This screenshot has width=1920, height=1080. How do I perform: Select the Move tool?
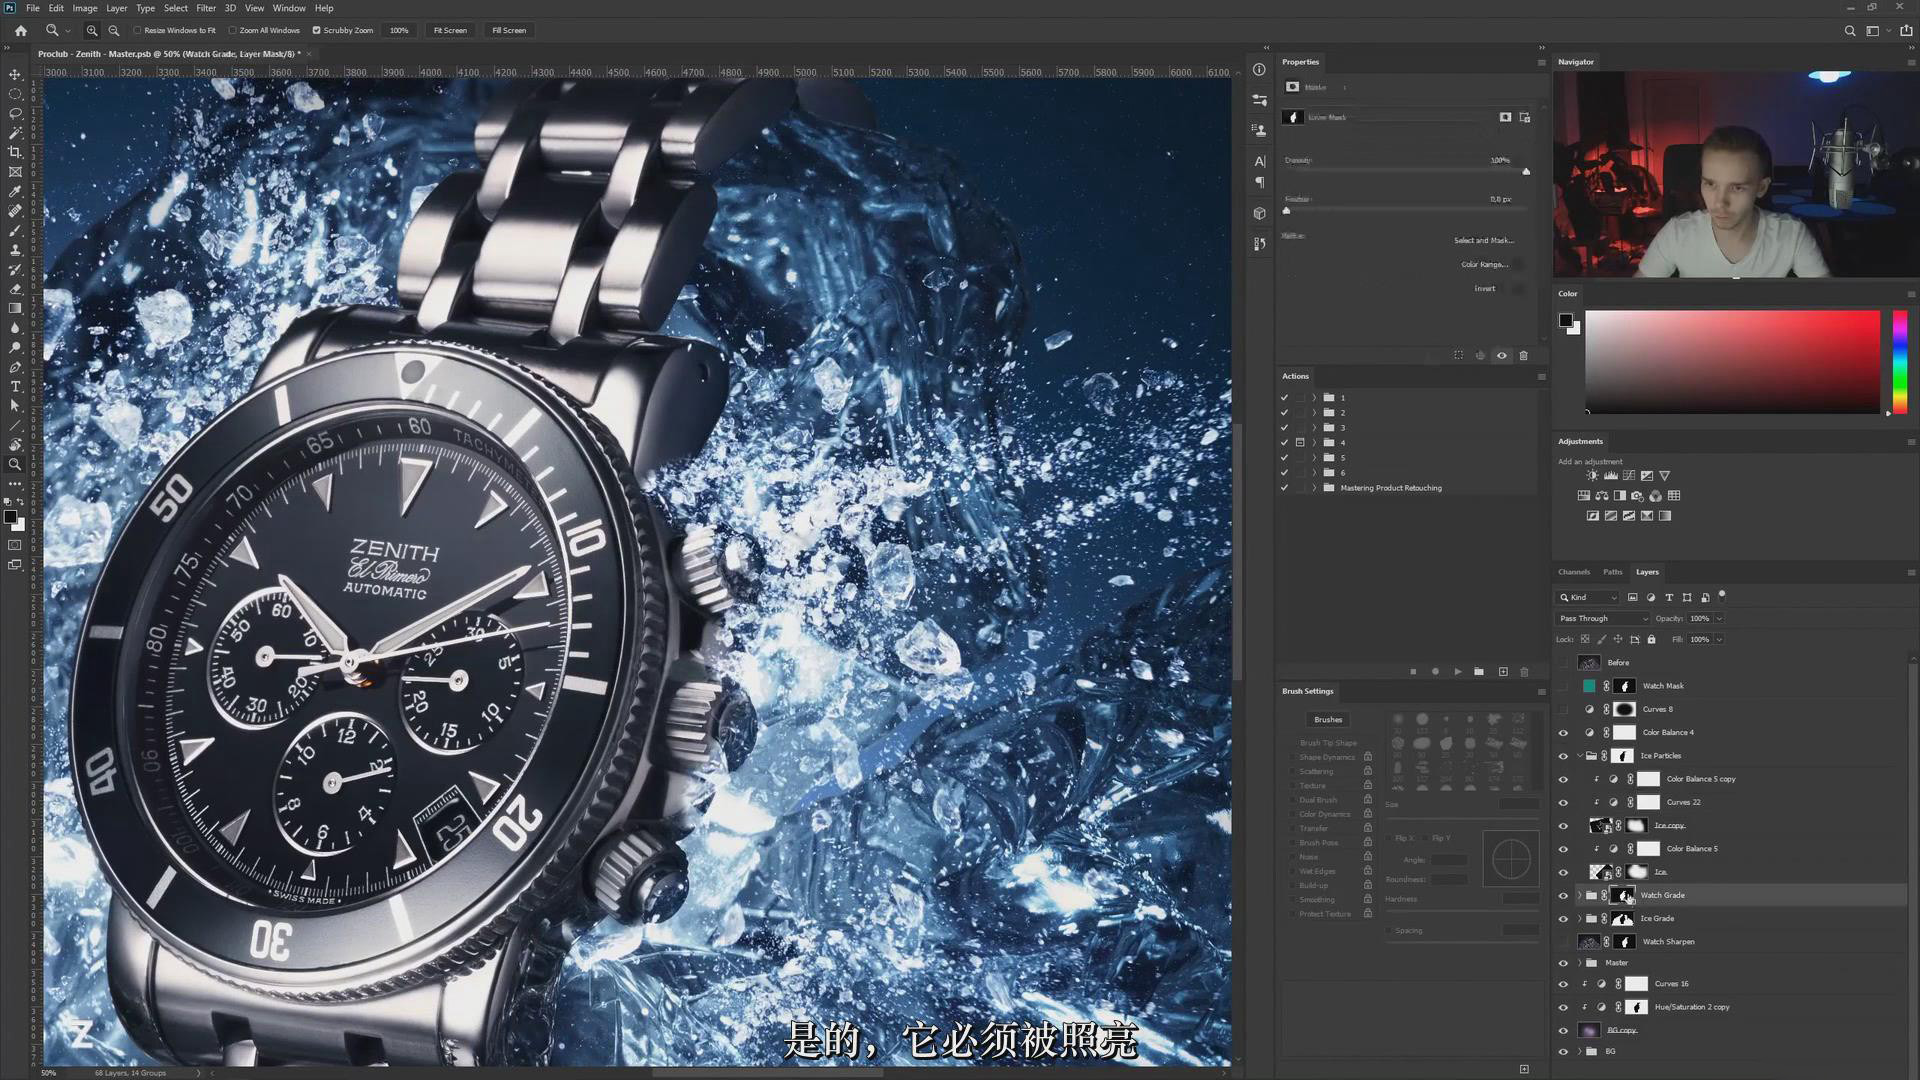(x=15, y=75)
